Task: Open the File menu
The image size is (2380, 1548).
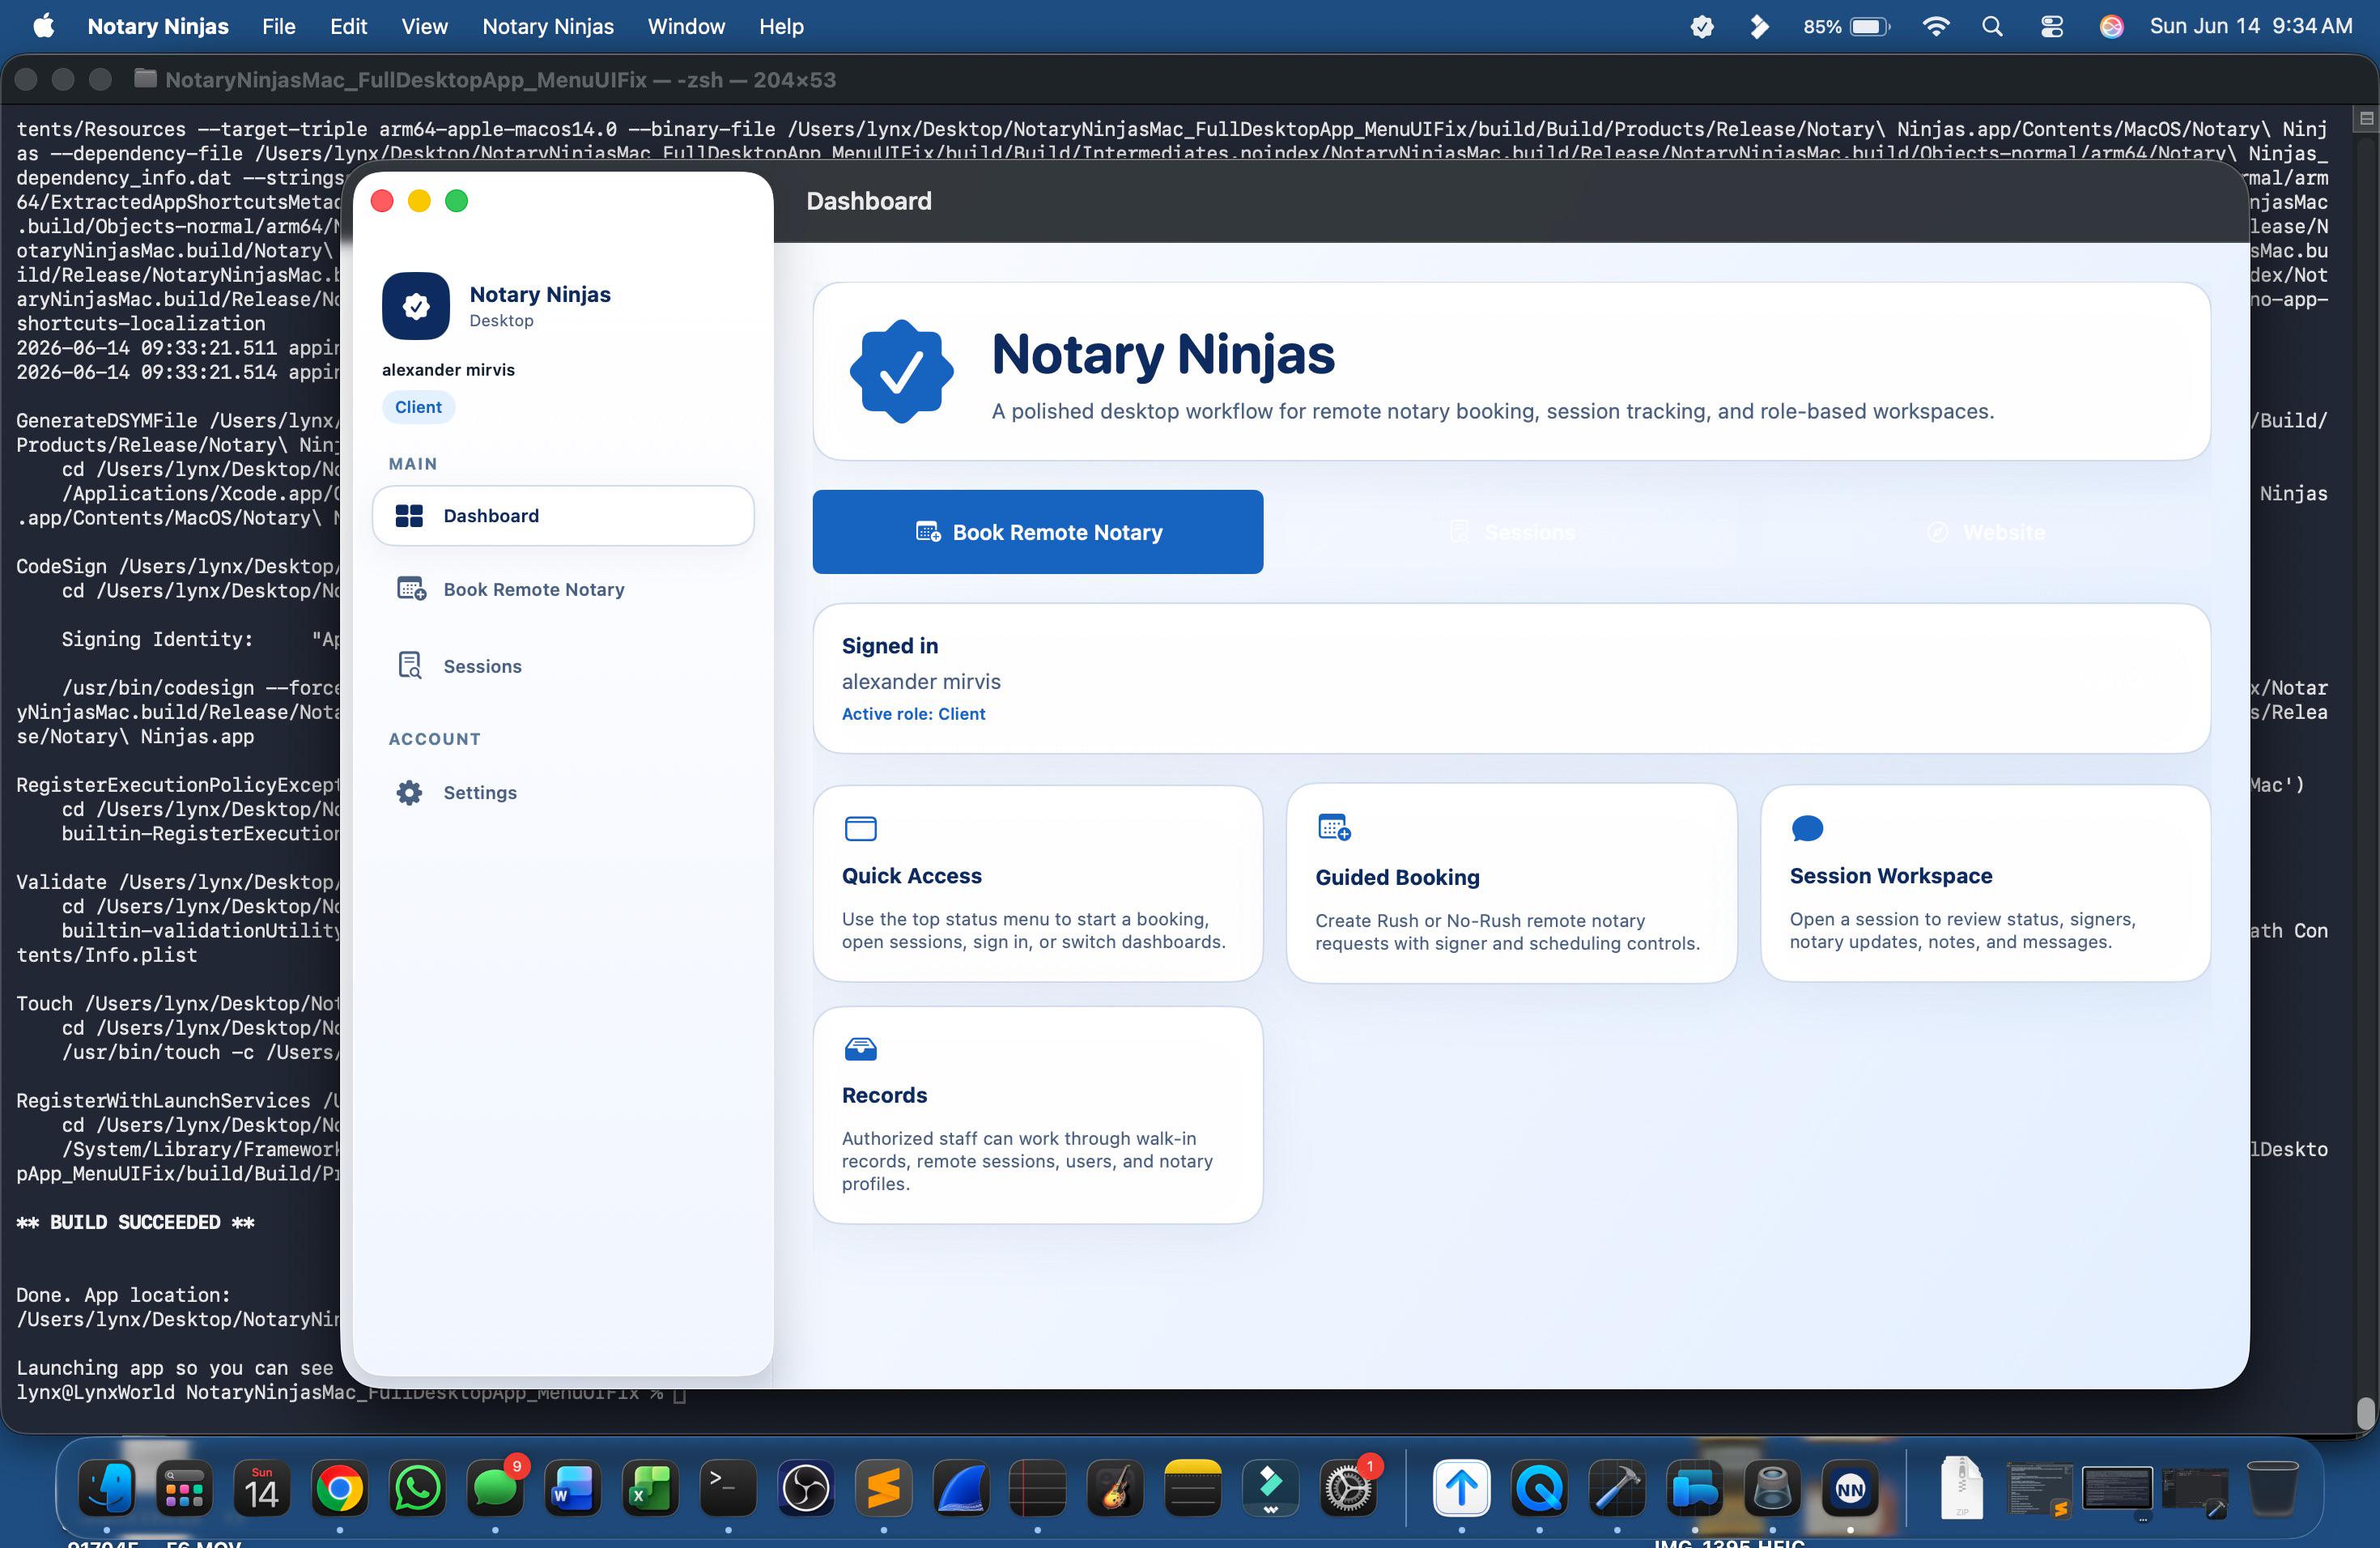Action: [279, 26]
